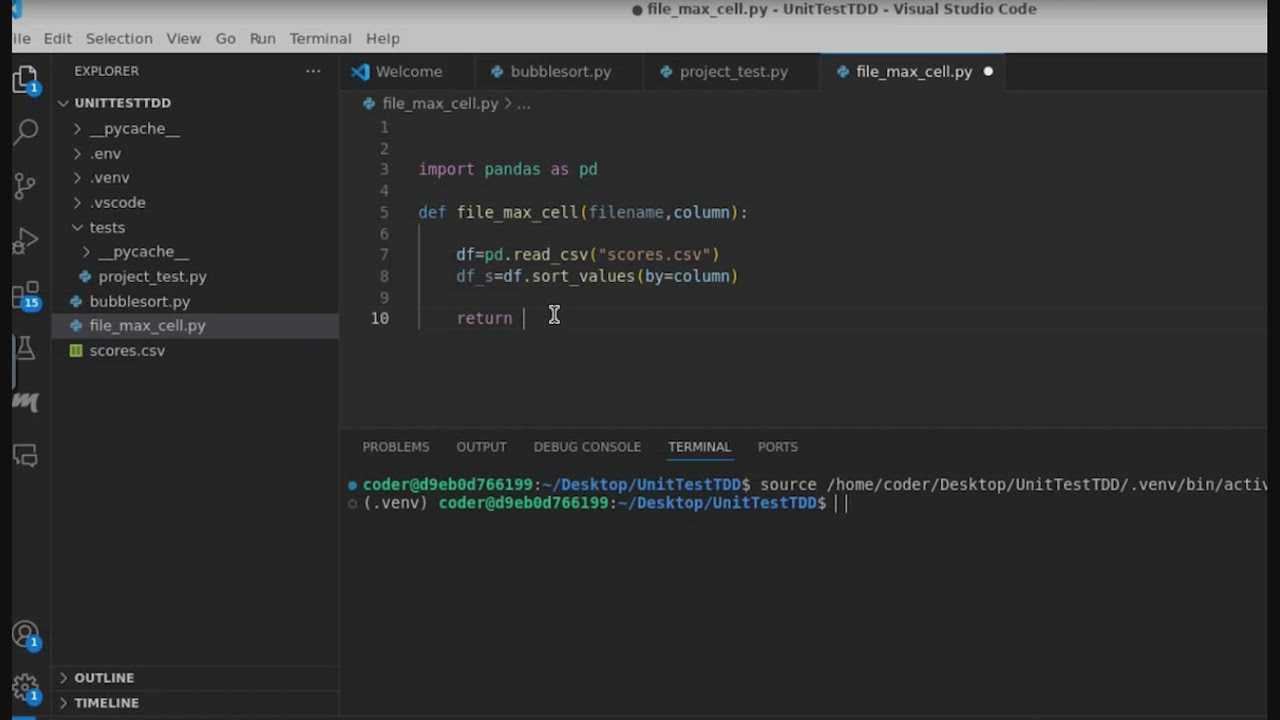Open the Manage gear icon

point(25,687)
